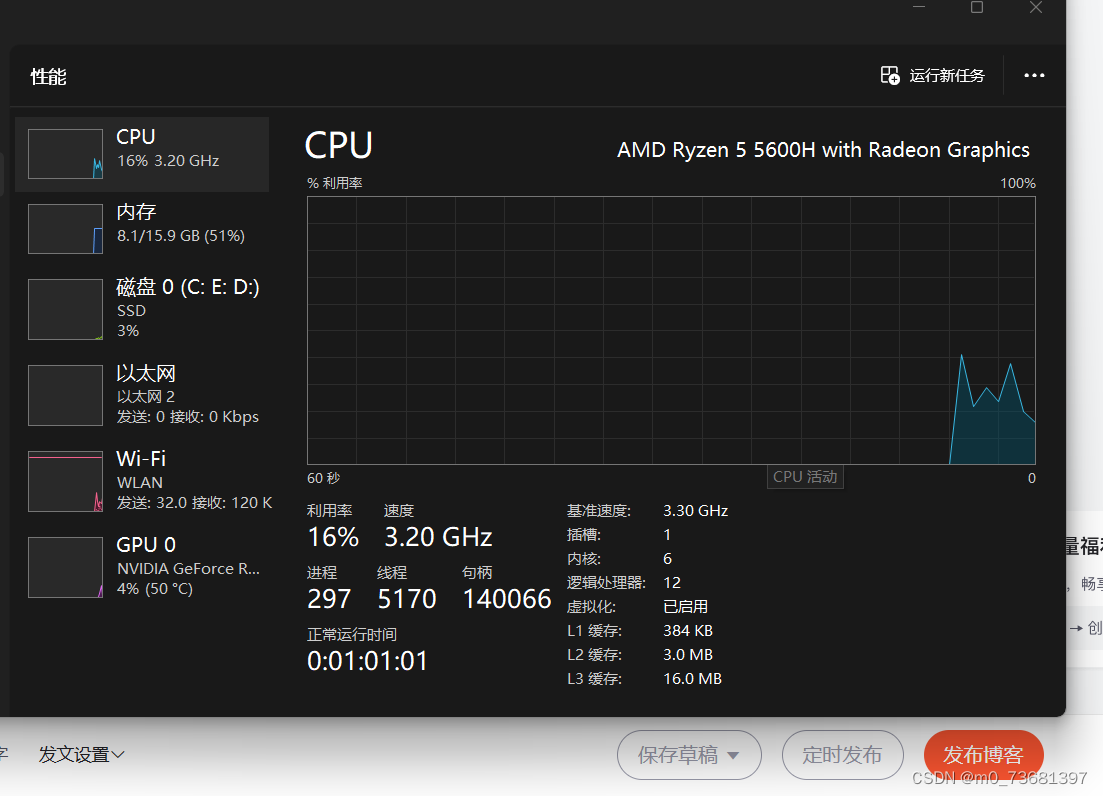The height and width of the screenshot is (796, 1103).
Task: Click the 定时发布 scheduled publish button
Action: click(x=843, y=755)
